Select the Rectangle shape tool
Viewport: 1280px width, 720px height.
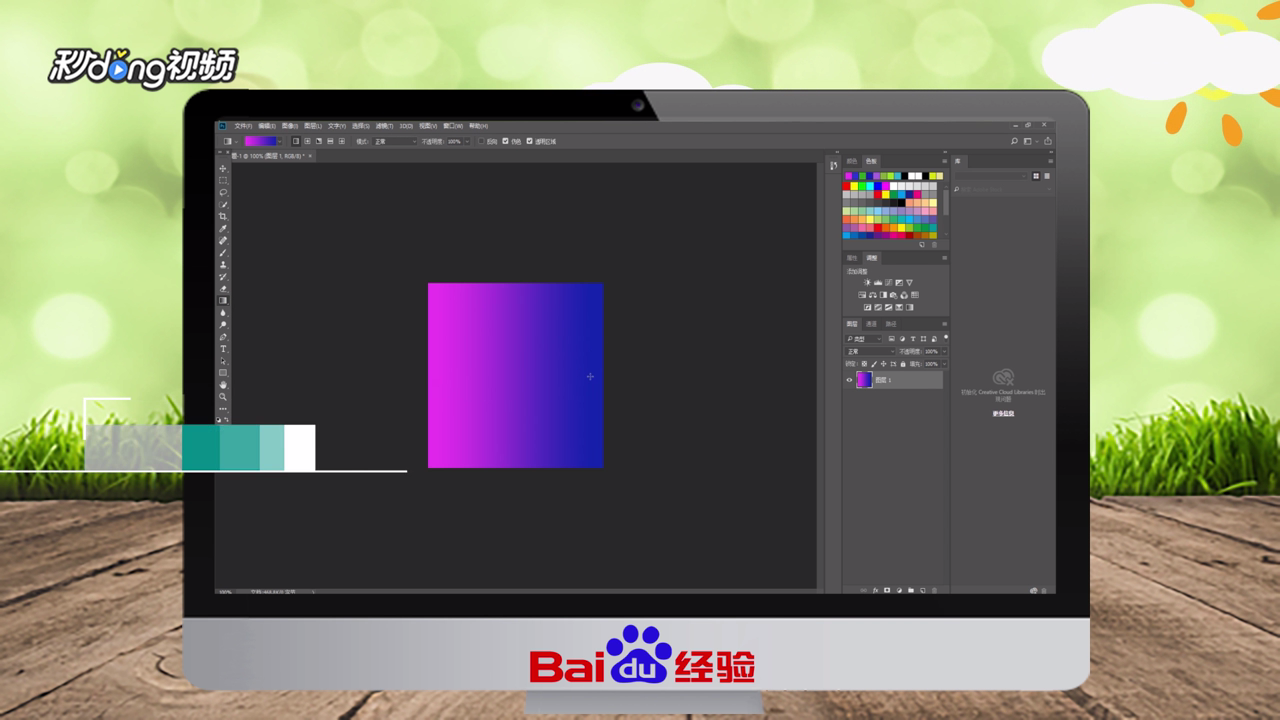[223, 373]
